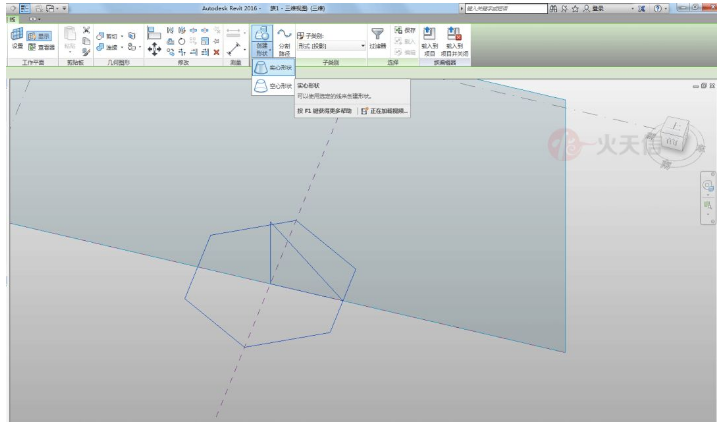Click the 过滤器 filter funnel icon
Screen dimensions: 723x427
click(x=377, y=38)
